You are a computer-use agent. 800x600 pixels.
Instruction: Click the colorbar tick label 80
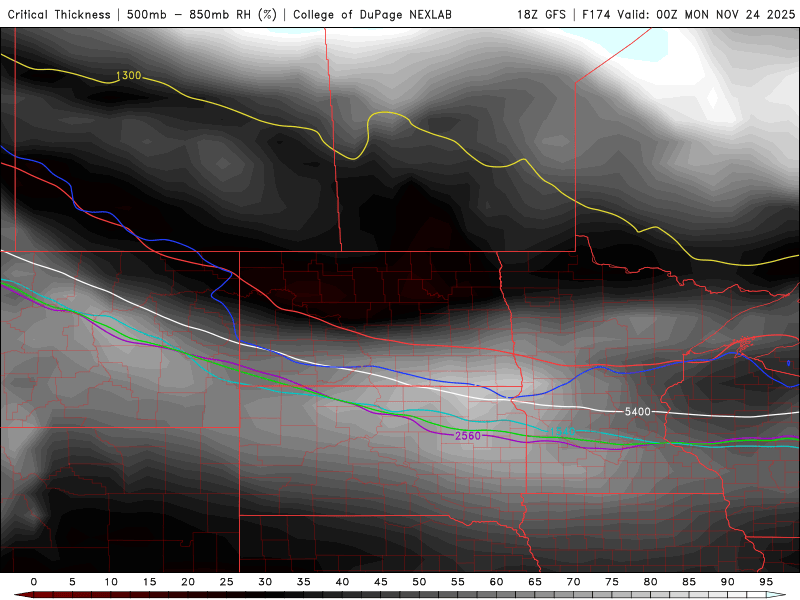click(650, 582)
